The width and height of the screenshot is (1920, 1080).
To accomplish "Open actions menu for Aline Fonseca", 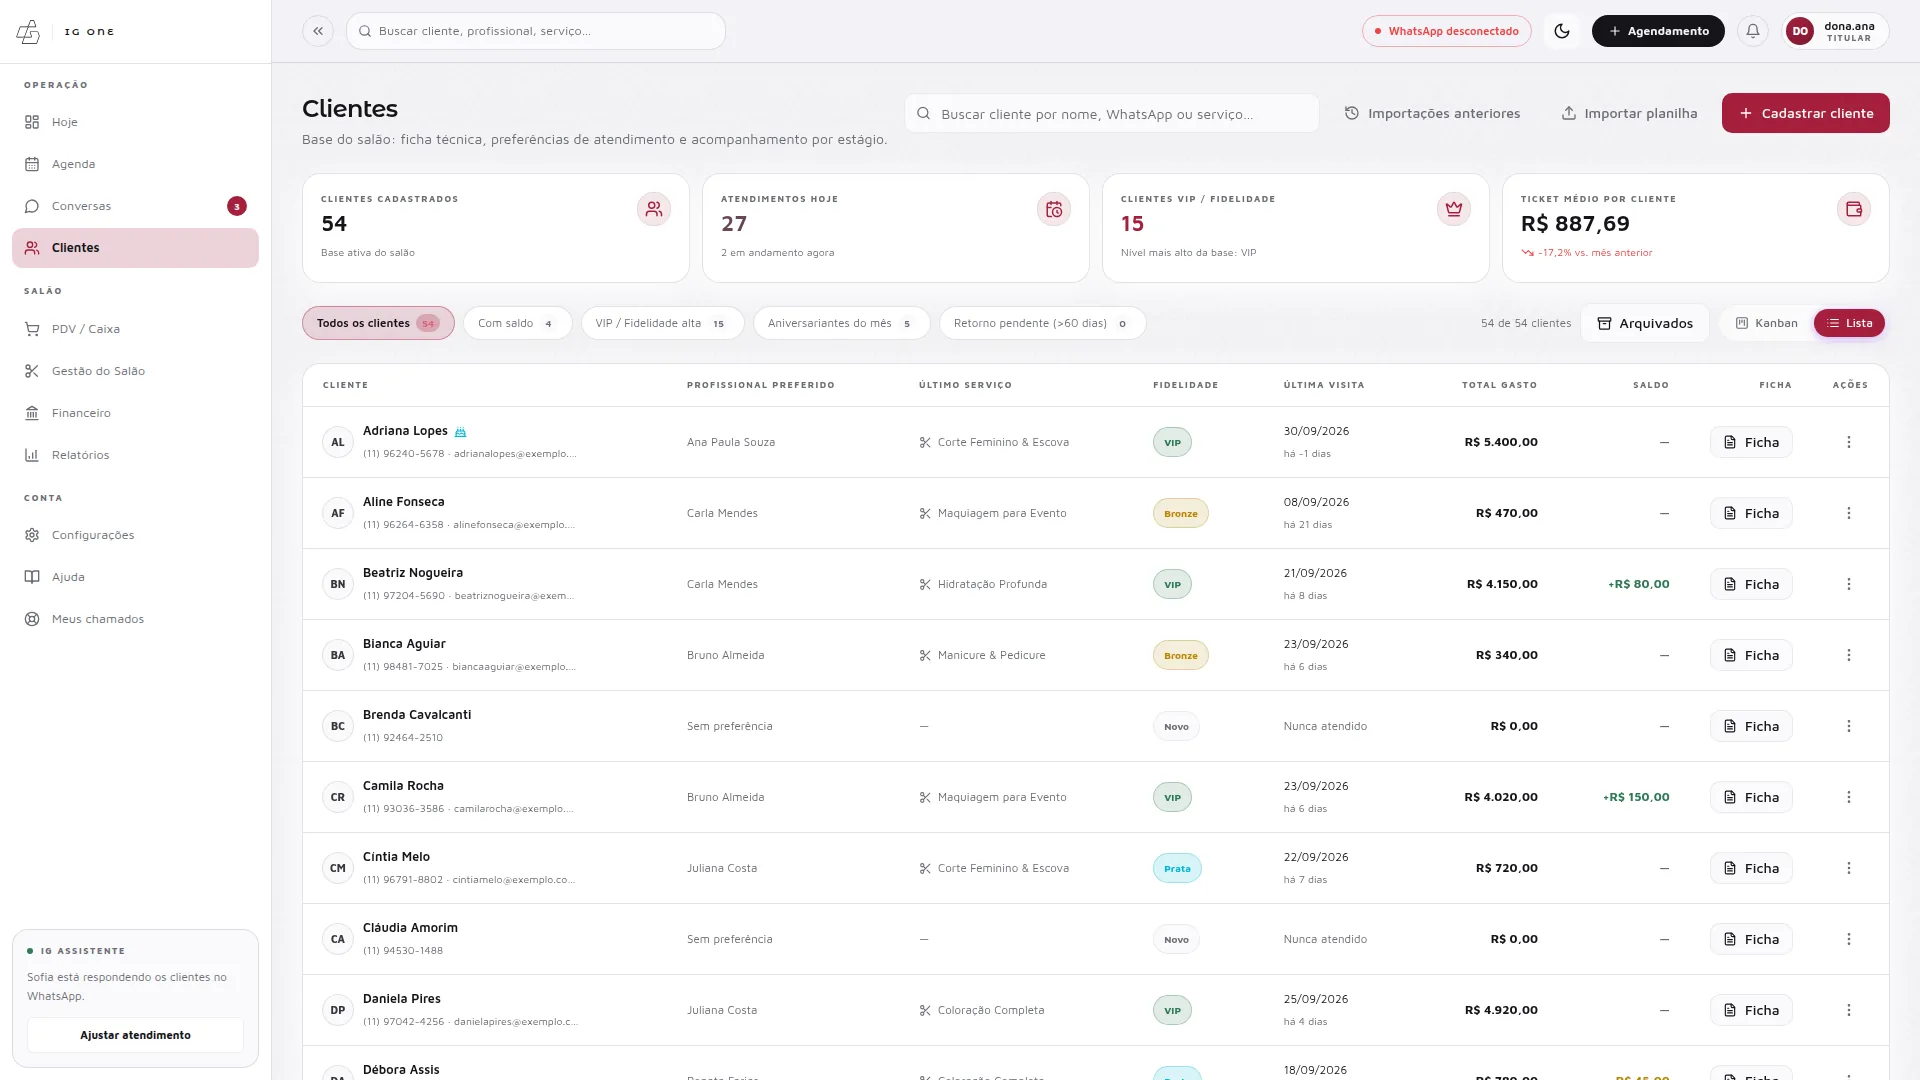I will [x=1849, y=513].
